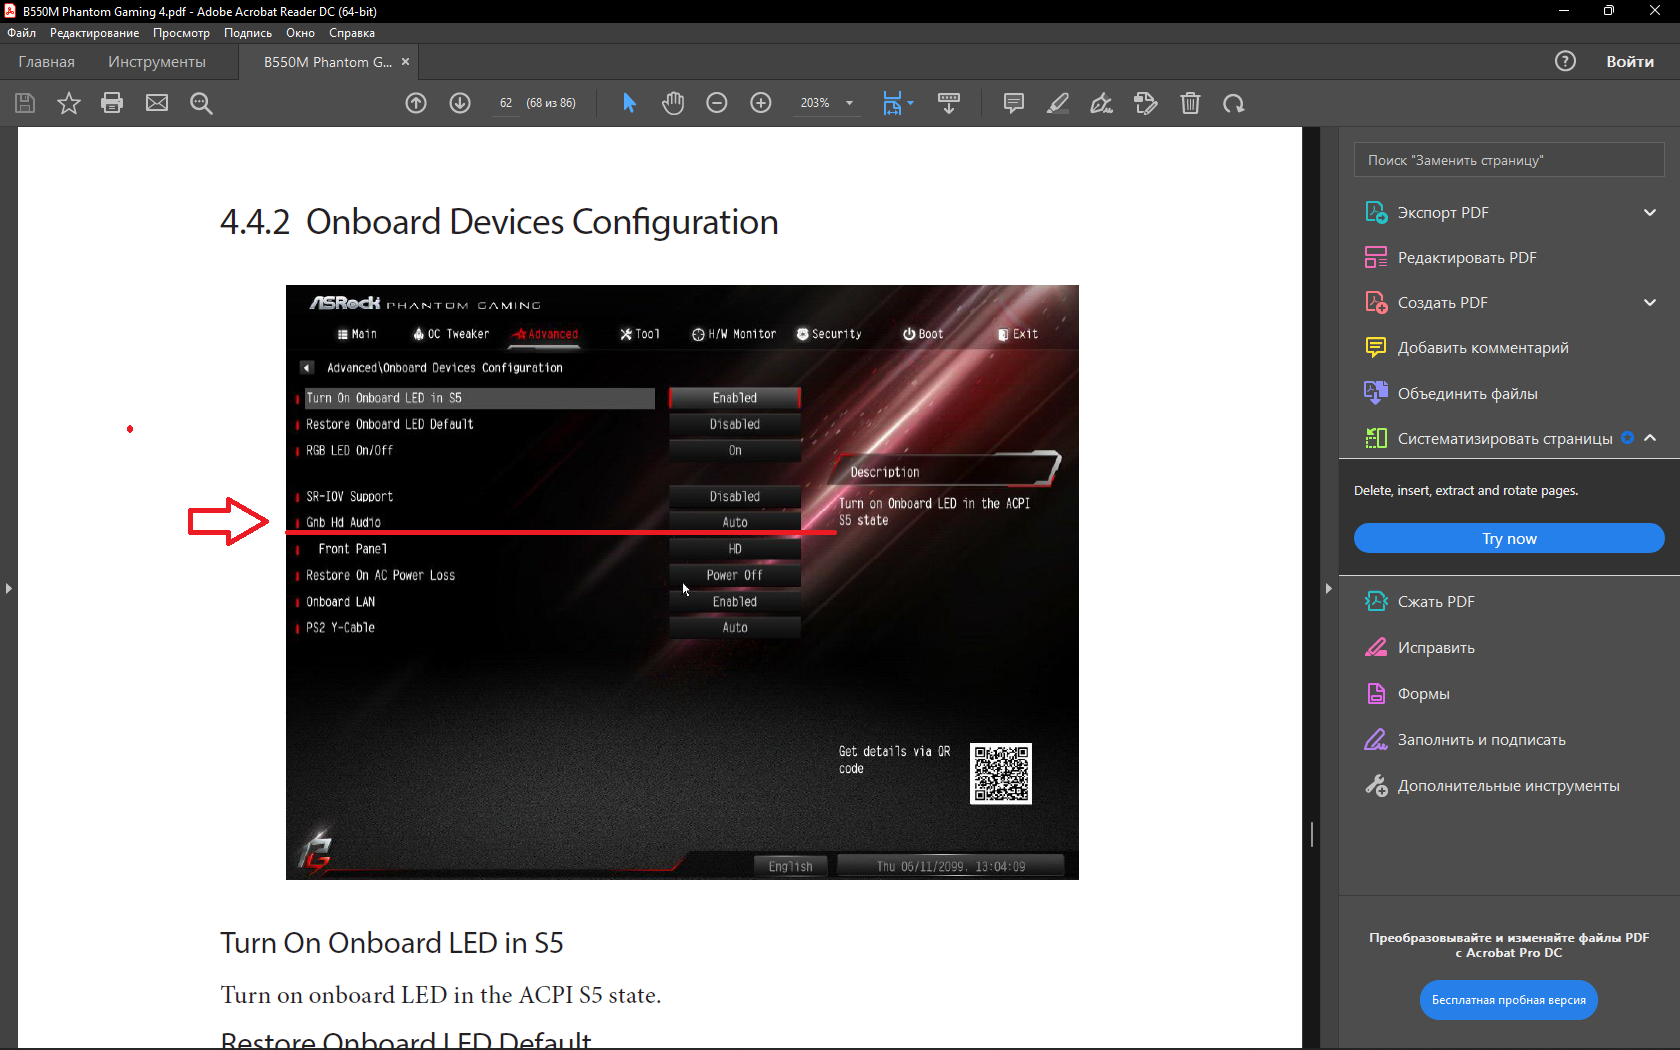Select the Highlight text pen tool

[x=1058, y=103]
